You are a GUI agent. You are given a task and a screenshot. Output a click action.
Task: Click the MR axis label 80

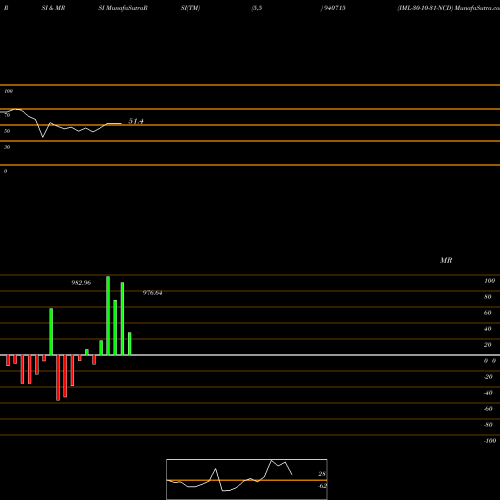488,297
